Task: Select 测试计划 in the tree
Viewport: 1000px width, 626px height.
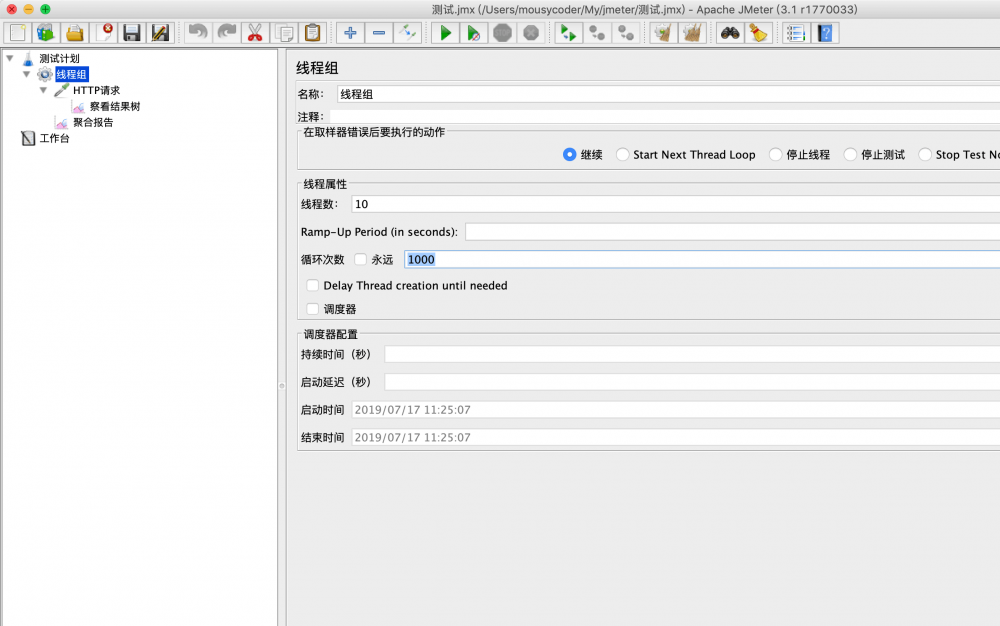Action: pyautogui.click(x=59, y=59)
